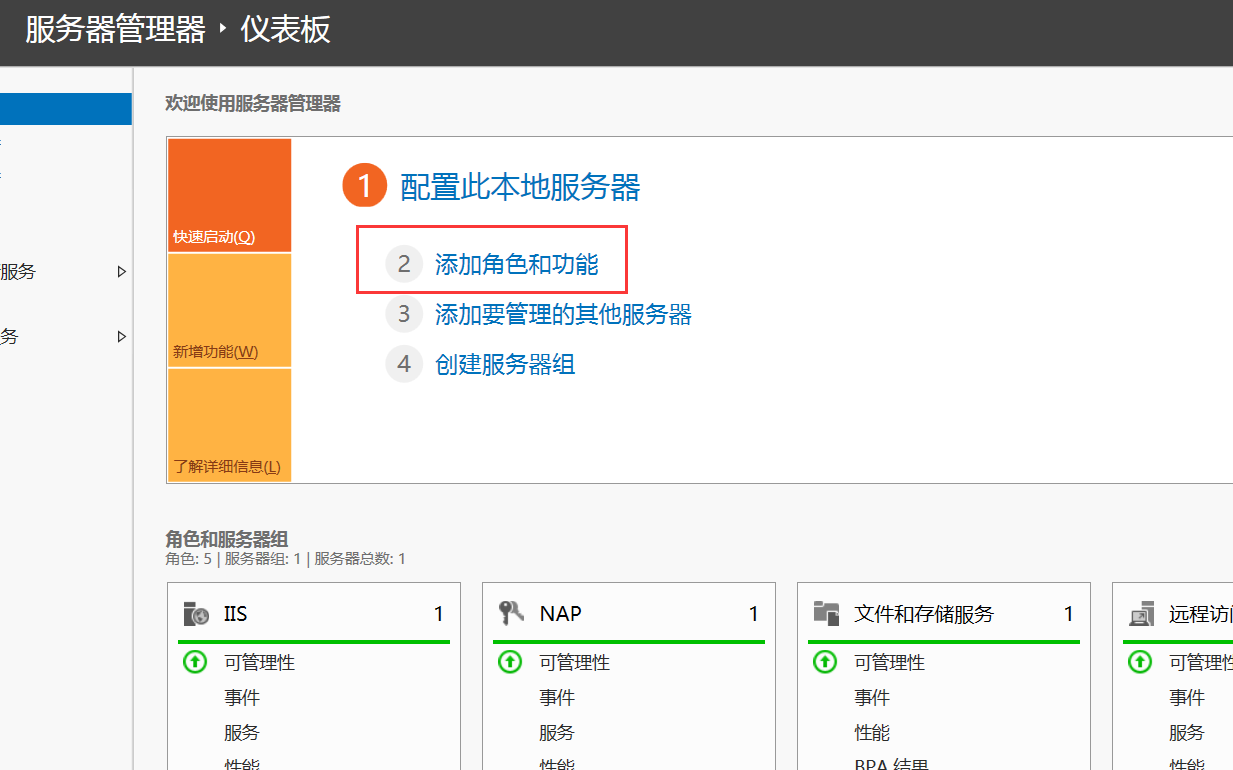Select the 快速启动(Q) tab tile

229,196
